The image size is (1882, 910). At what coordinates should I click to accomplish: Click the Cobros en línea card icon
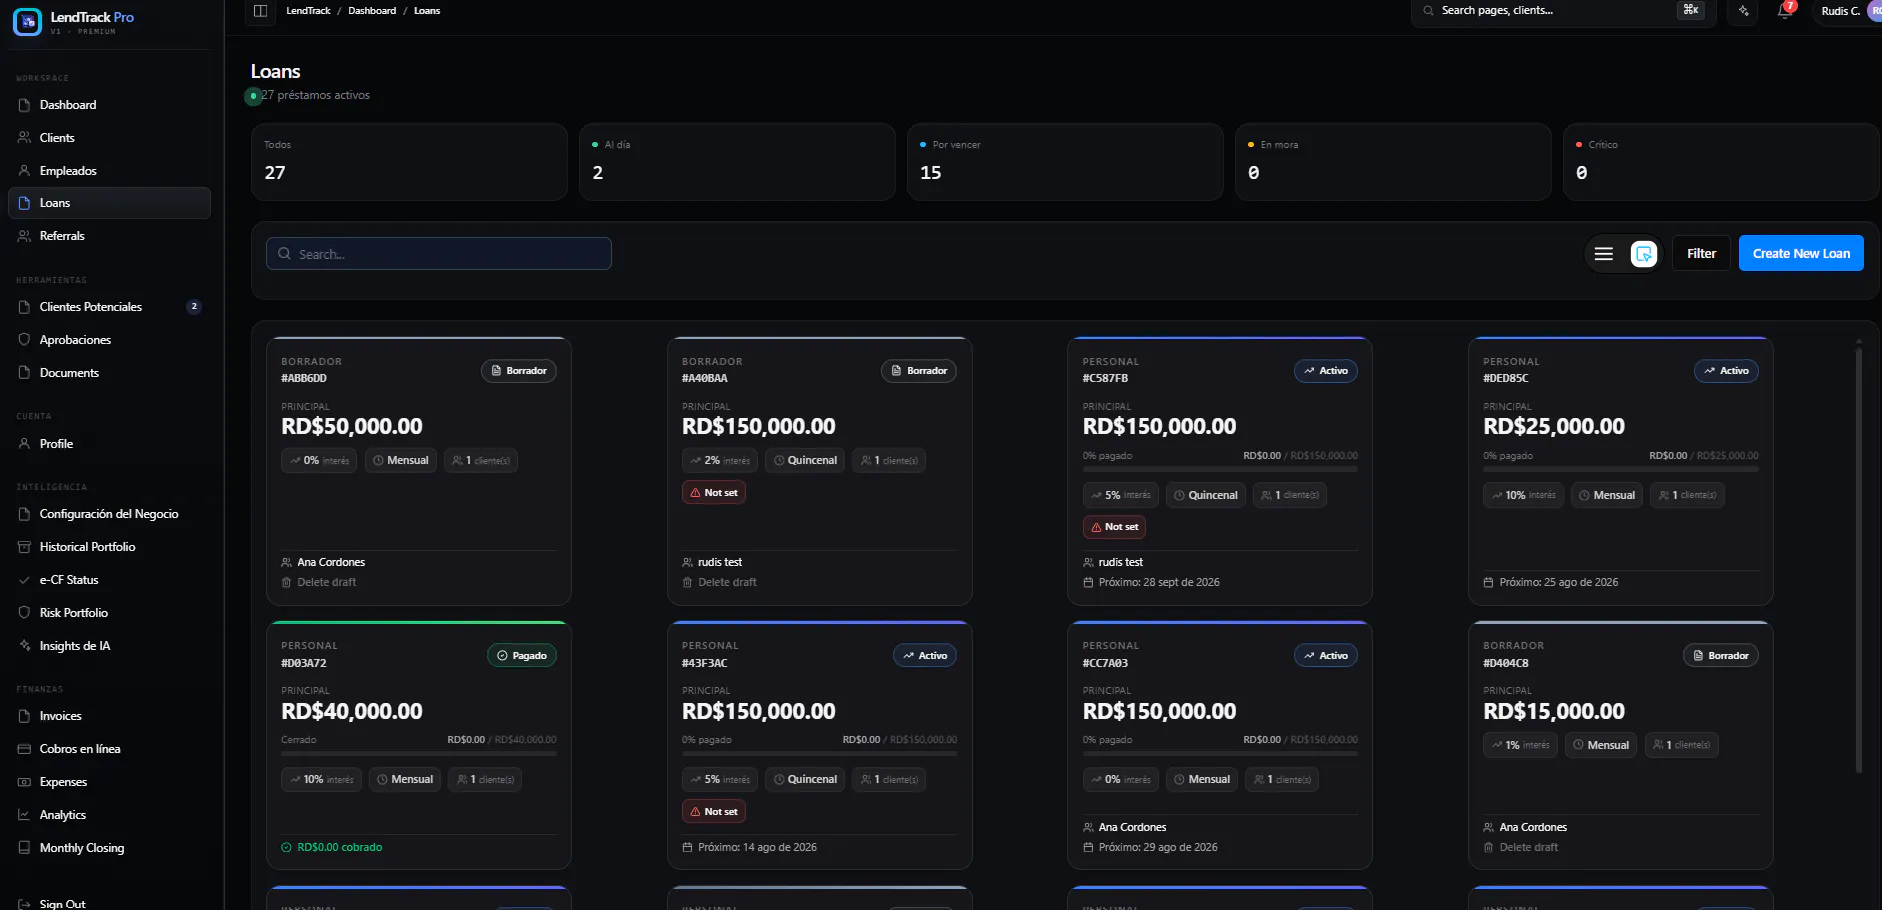click(24, 749)
